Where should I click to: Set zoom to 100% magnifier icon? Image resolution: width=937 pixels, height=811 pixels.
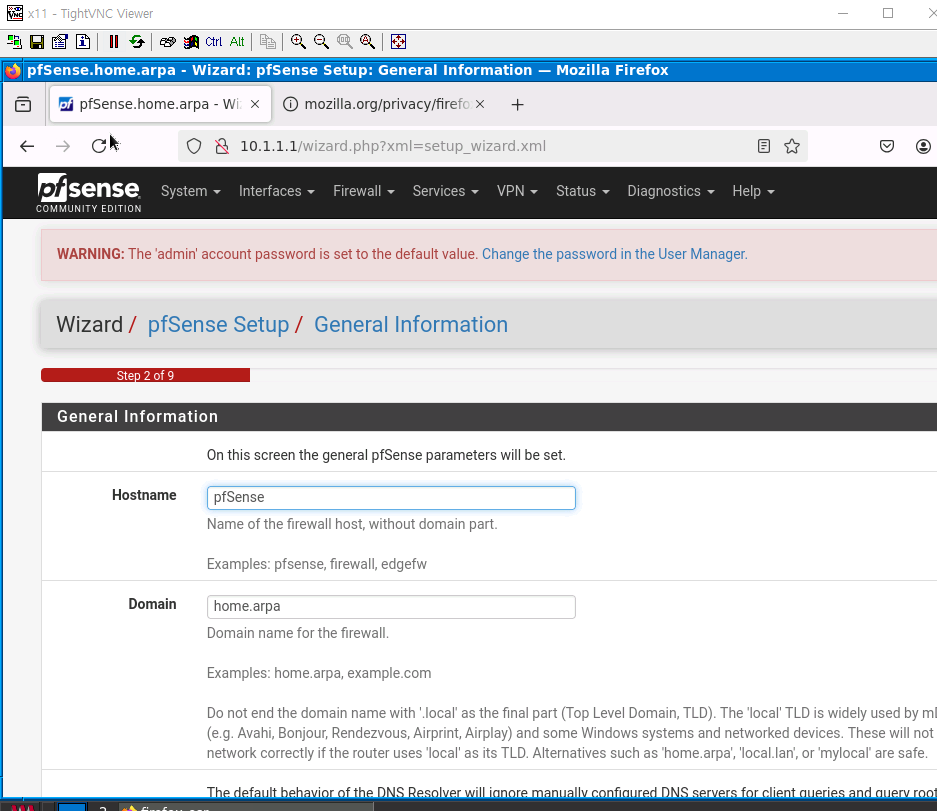(345, 42)
